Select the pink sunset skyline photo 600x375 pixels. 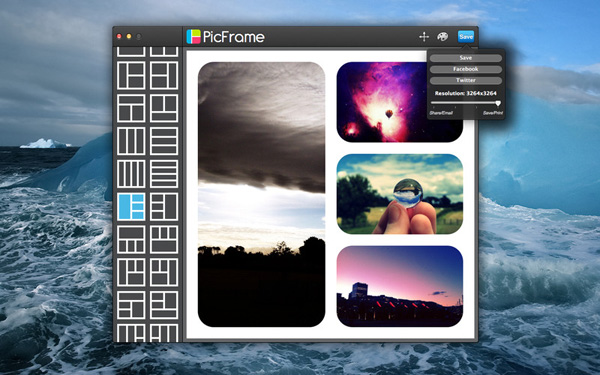tap(399, 286)
